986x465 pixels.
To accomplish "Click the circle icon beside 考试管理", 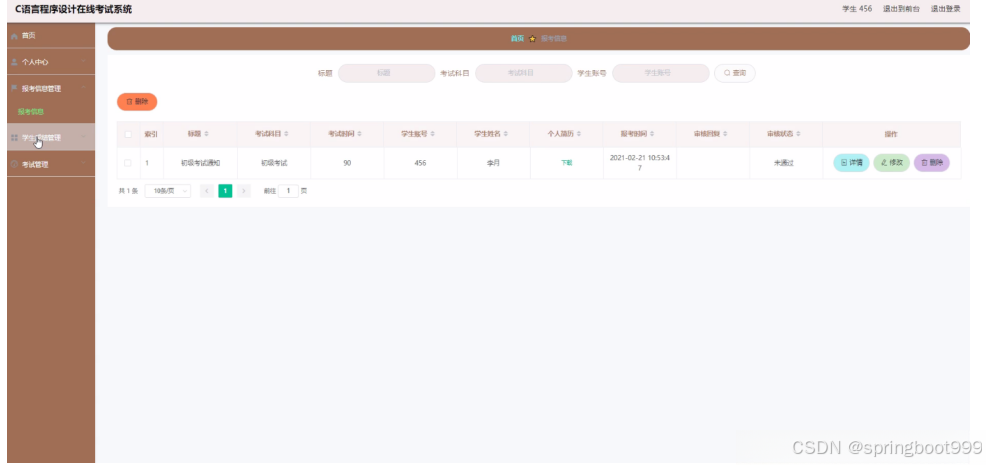I will [14, 164].
